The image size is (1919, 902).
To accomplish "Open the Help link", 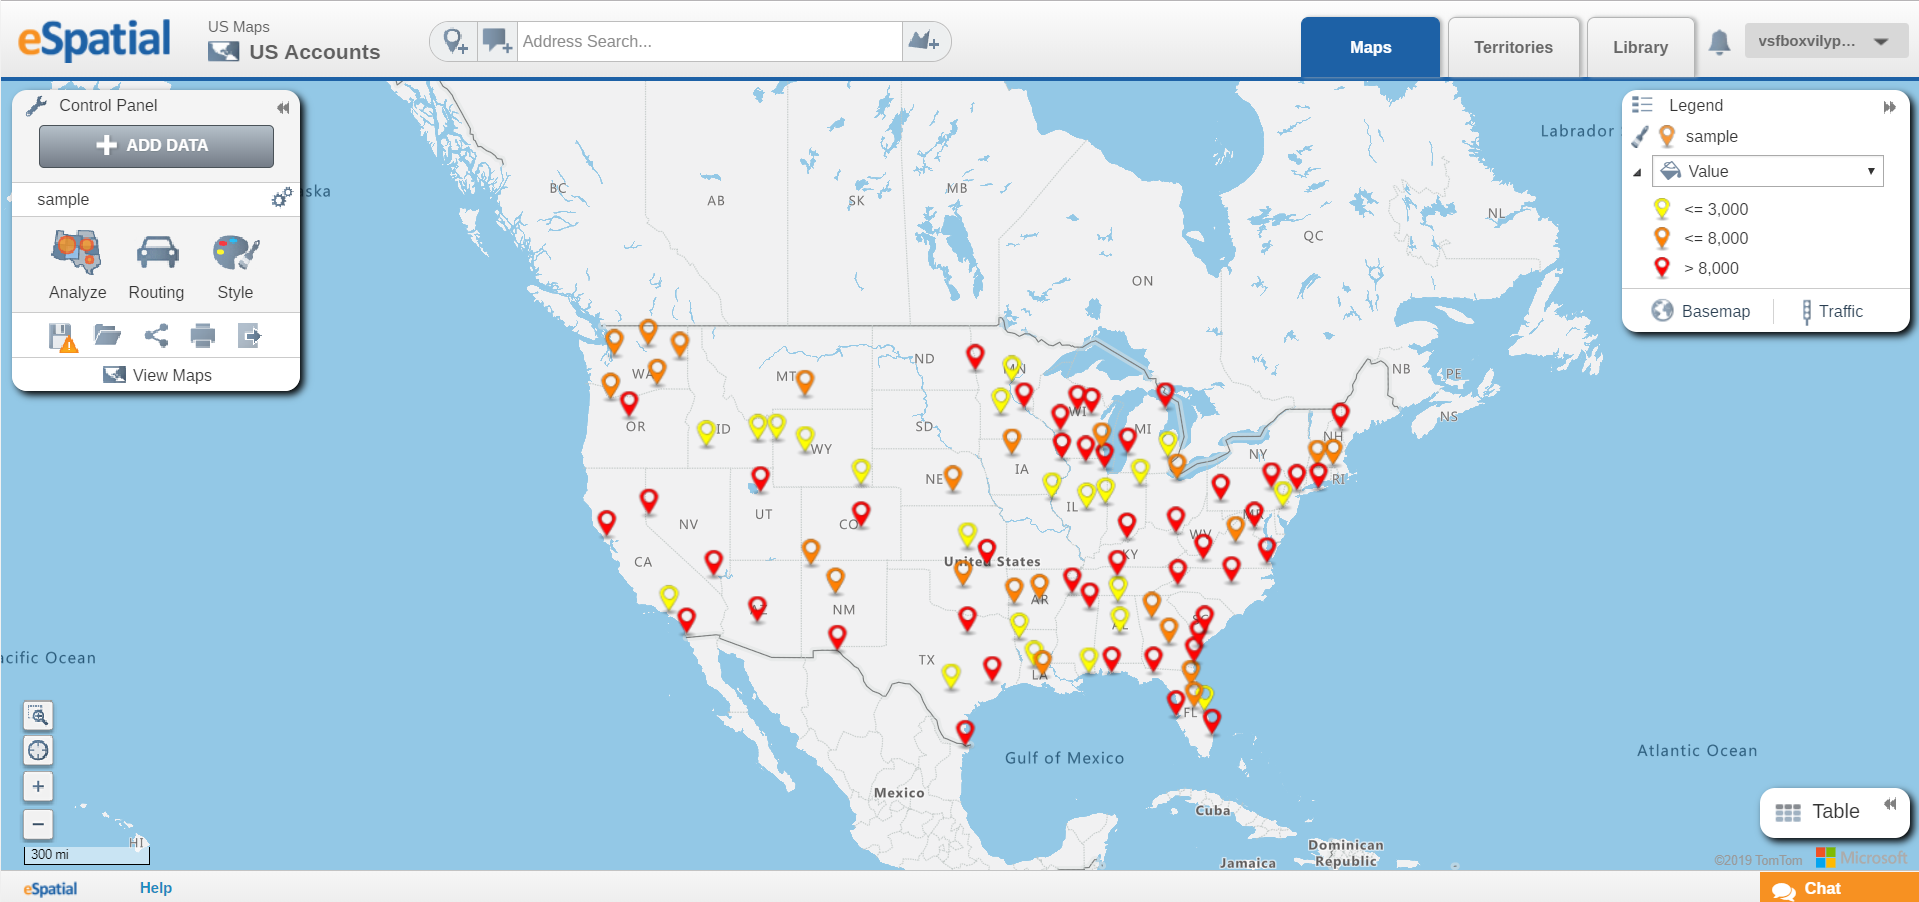I will pos(156,887).
